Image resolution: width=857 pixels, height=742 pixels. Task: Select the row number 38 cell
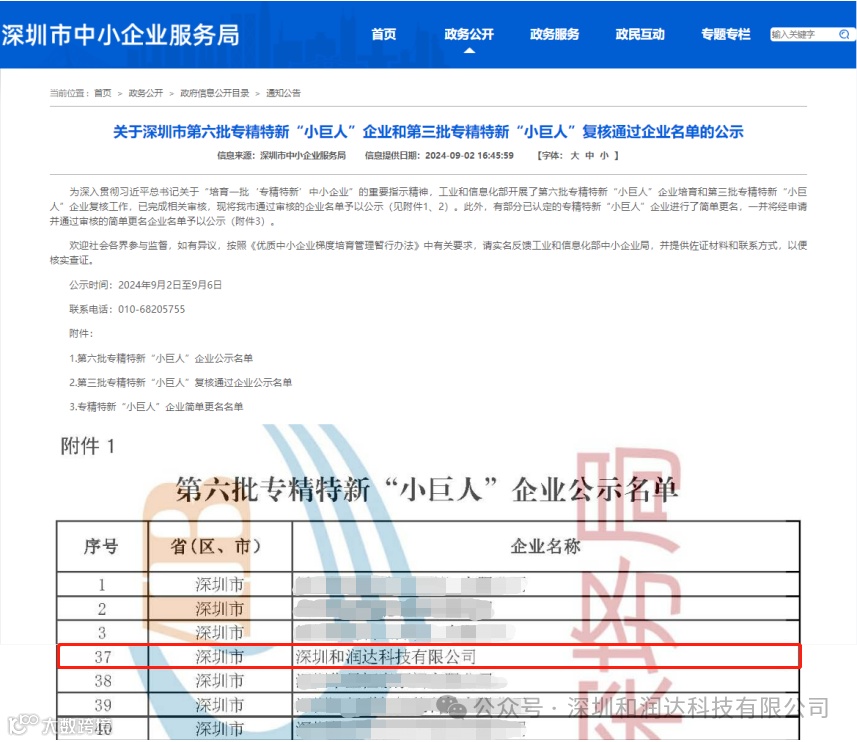pyautogui.click(x=103, y=681)
